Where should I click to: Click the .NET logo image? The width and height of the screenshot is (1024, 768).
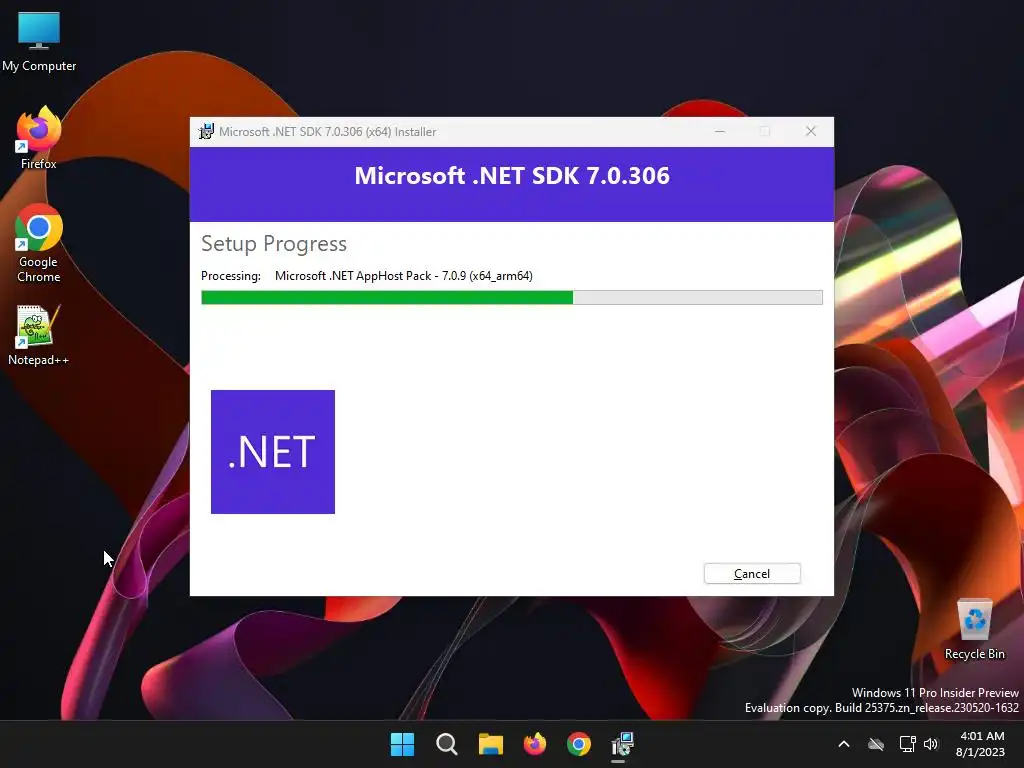pyautogui.click(x=273, y=452)
